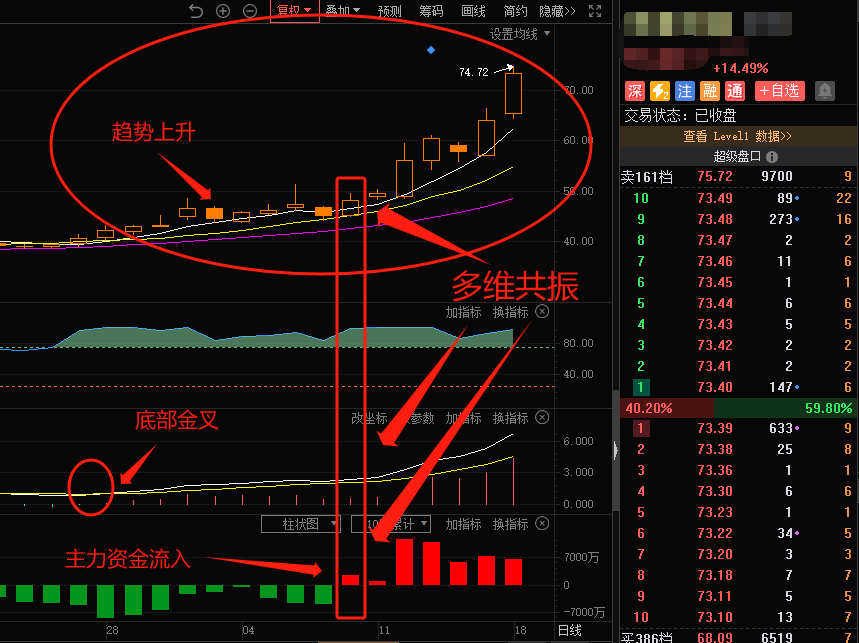Close the first indicator panel with X
Image resolution: width=859 pixels, height=643 pixels.
pos(542,312)
